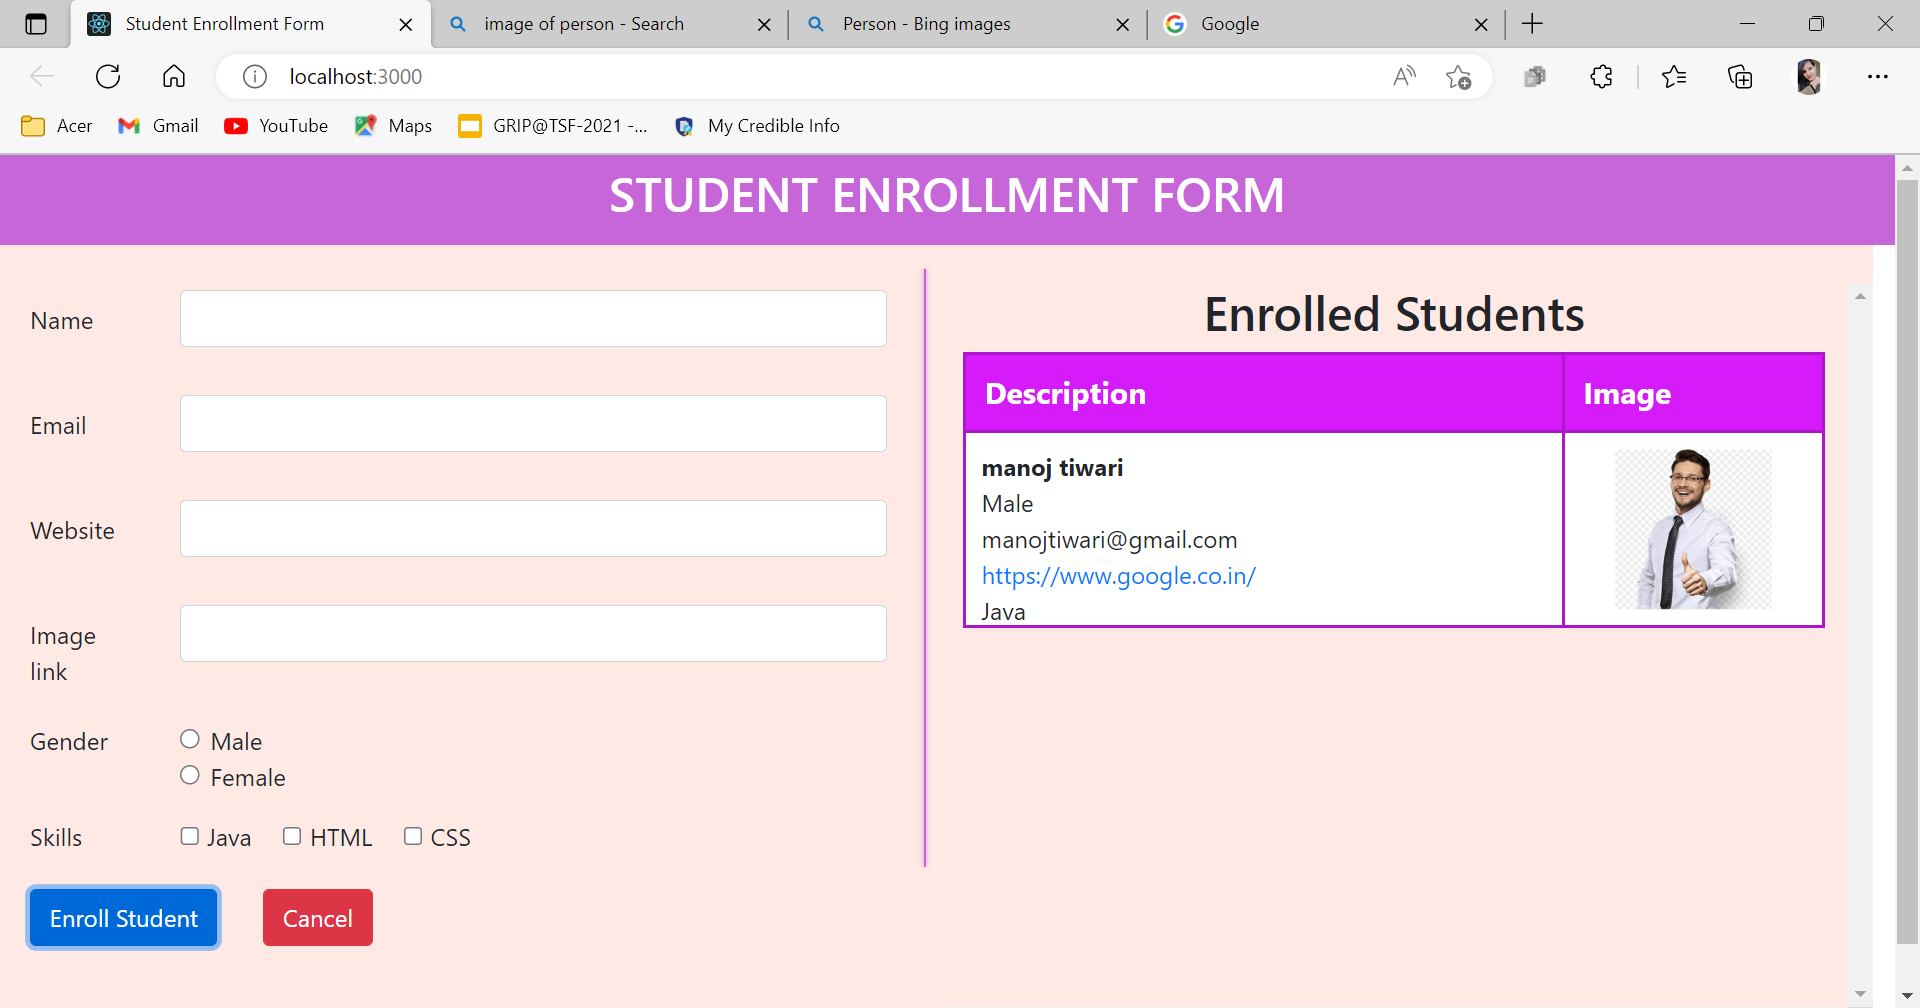This screenshot has height=1008, width=1920.
Task: Focus the Name input field
Action: tap(533, 319)
